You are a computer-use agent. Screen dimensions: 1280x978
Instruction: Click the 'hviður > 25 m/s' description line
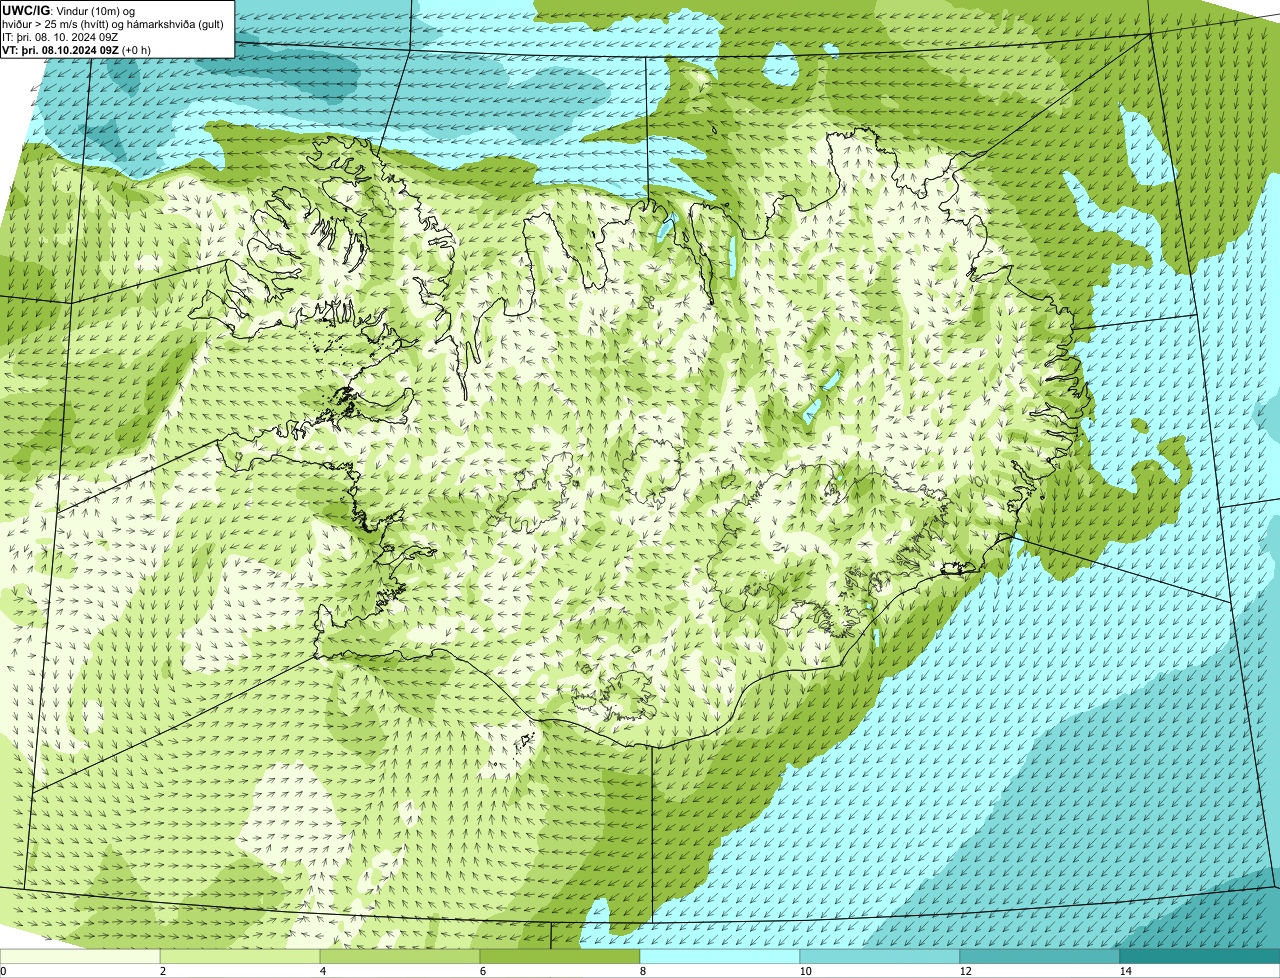coord(113,23)
